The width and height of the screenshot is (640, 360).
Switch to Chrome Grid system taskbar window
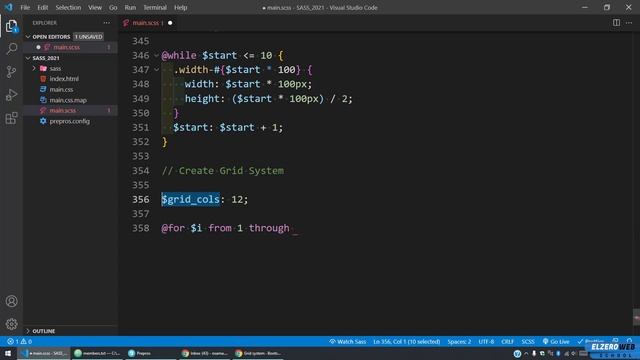[x=258, y=353]
